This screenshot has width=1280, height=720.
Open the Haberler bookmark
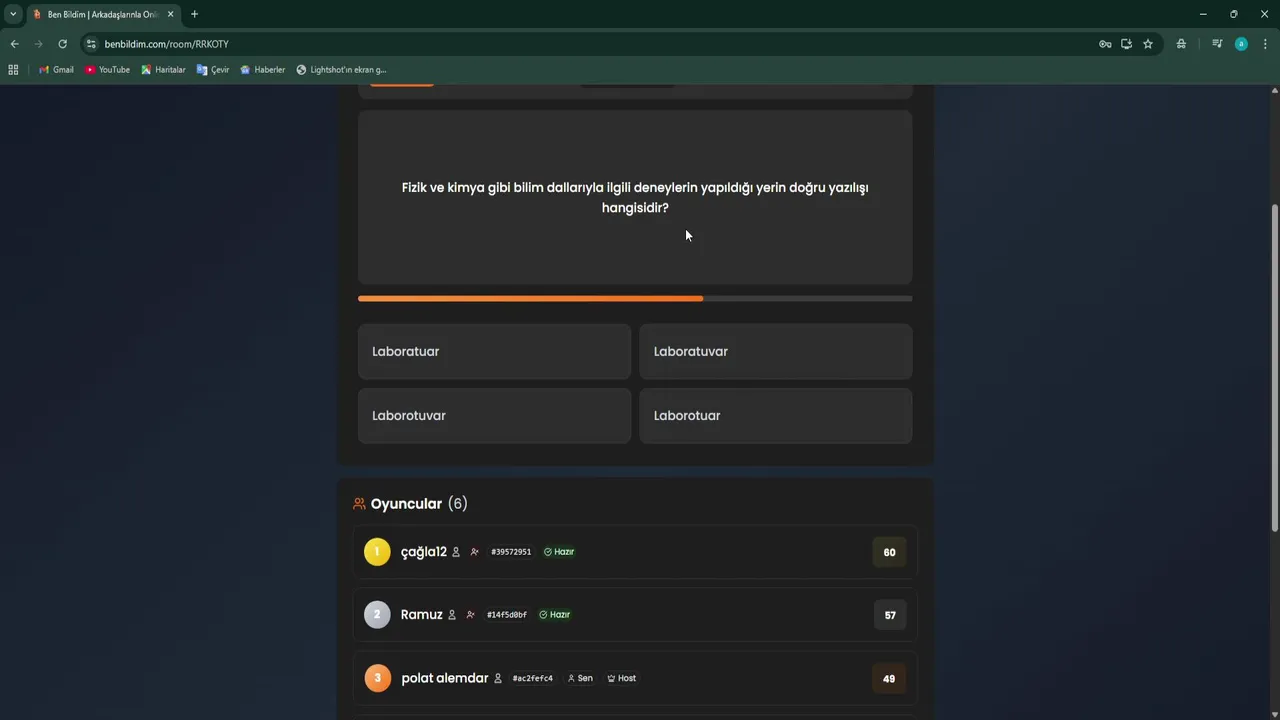pos(263,70)
